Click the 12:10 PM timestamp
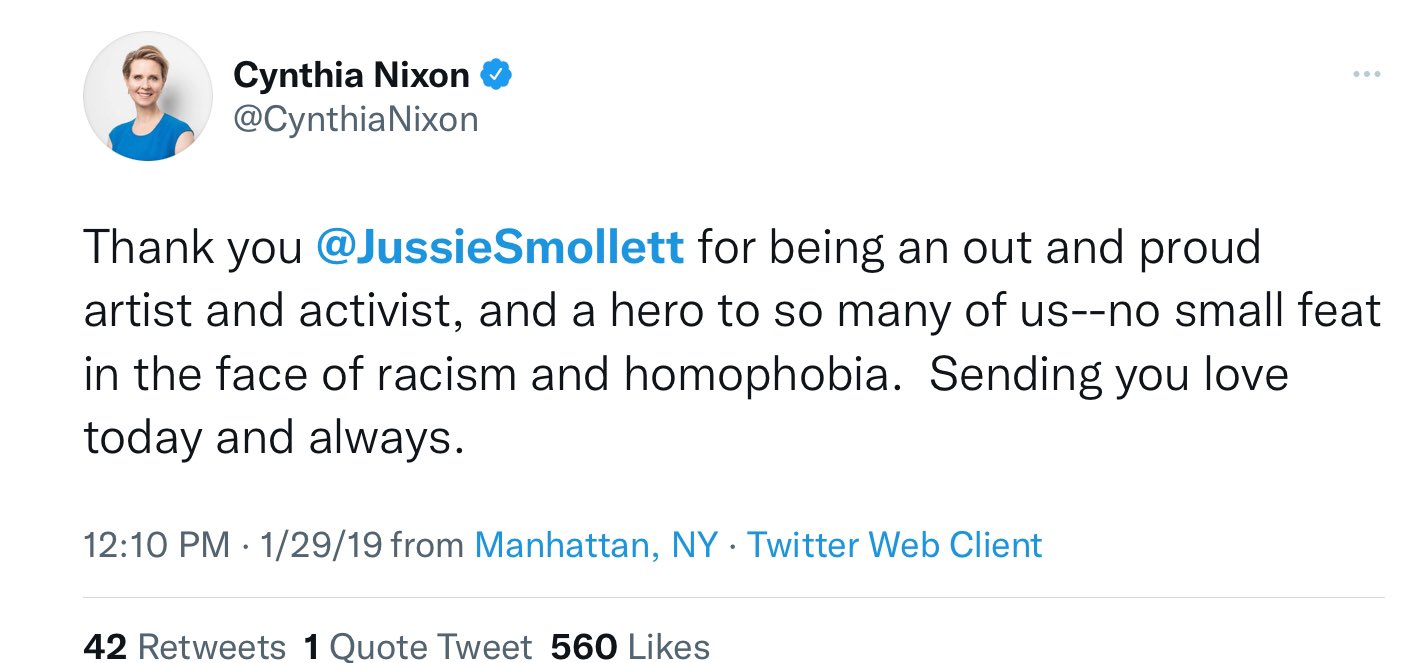The image size is (1404, 663). coord(156,545)
